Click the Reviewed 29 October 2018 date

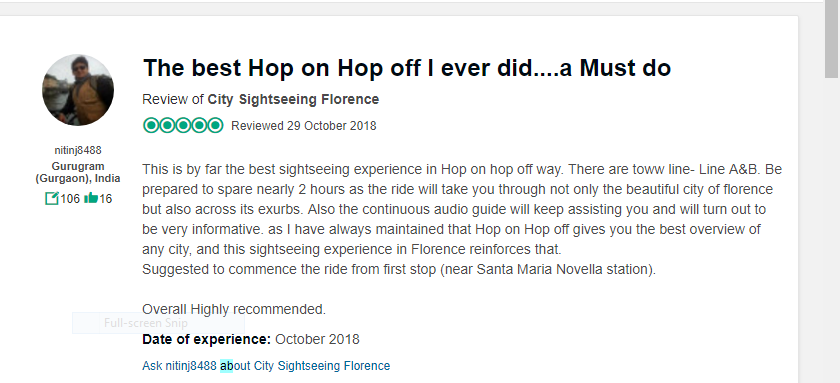304,126
